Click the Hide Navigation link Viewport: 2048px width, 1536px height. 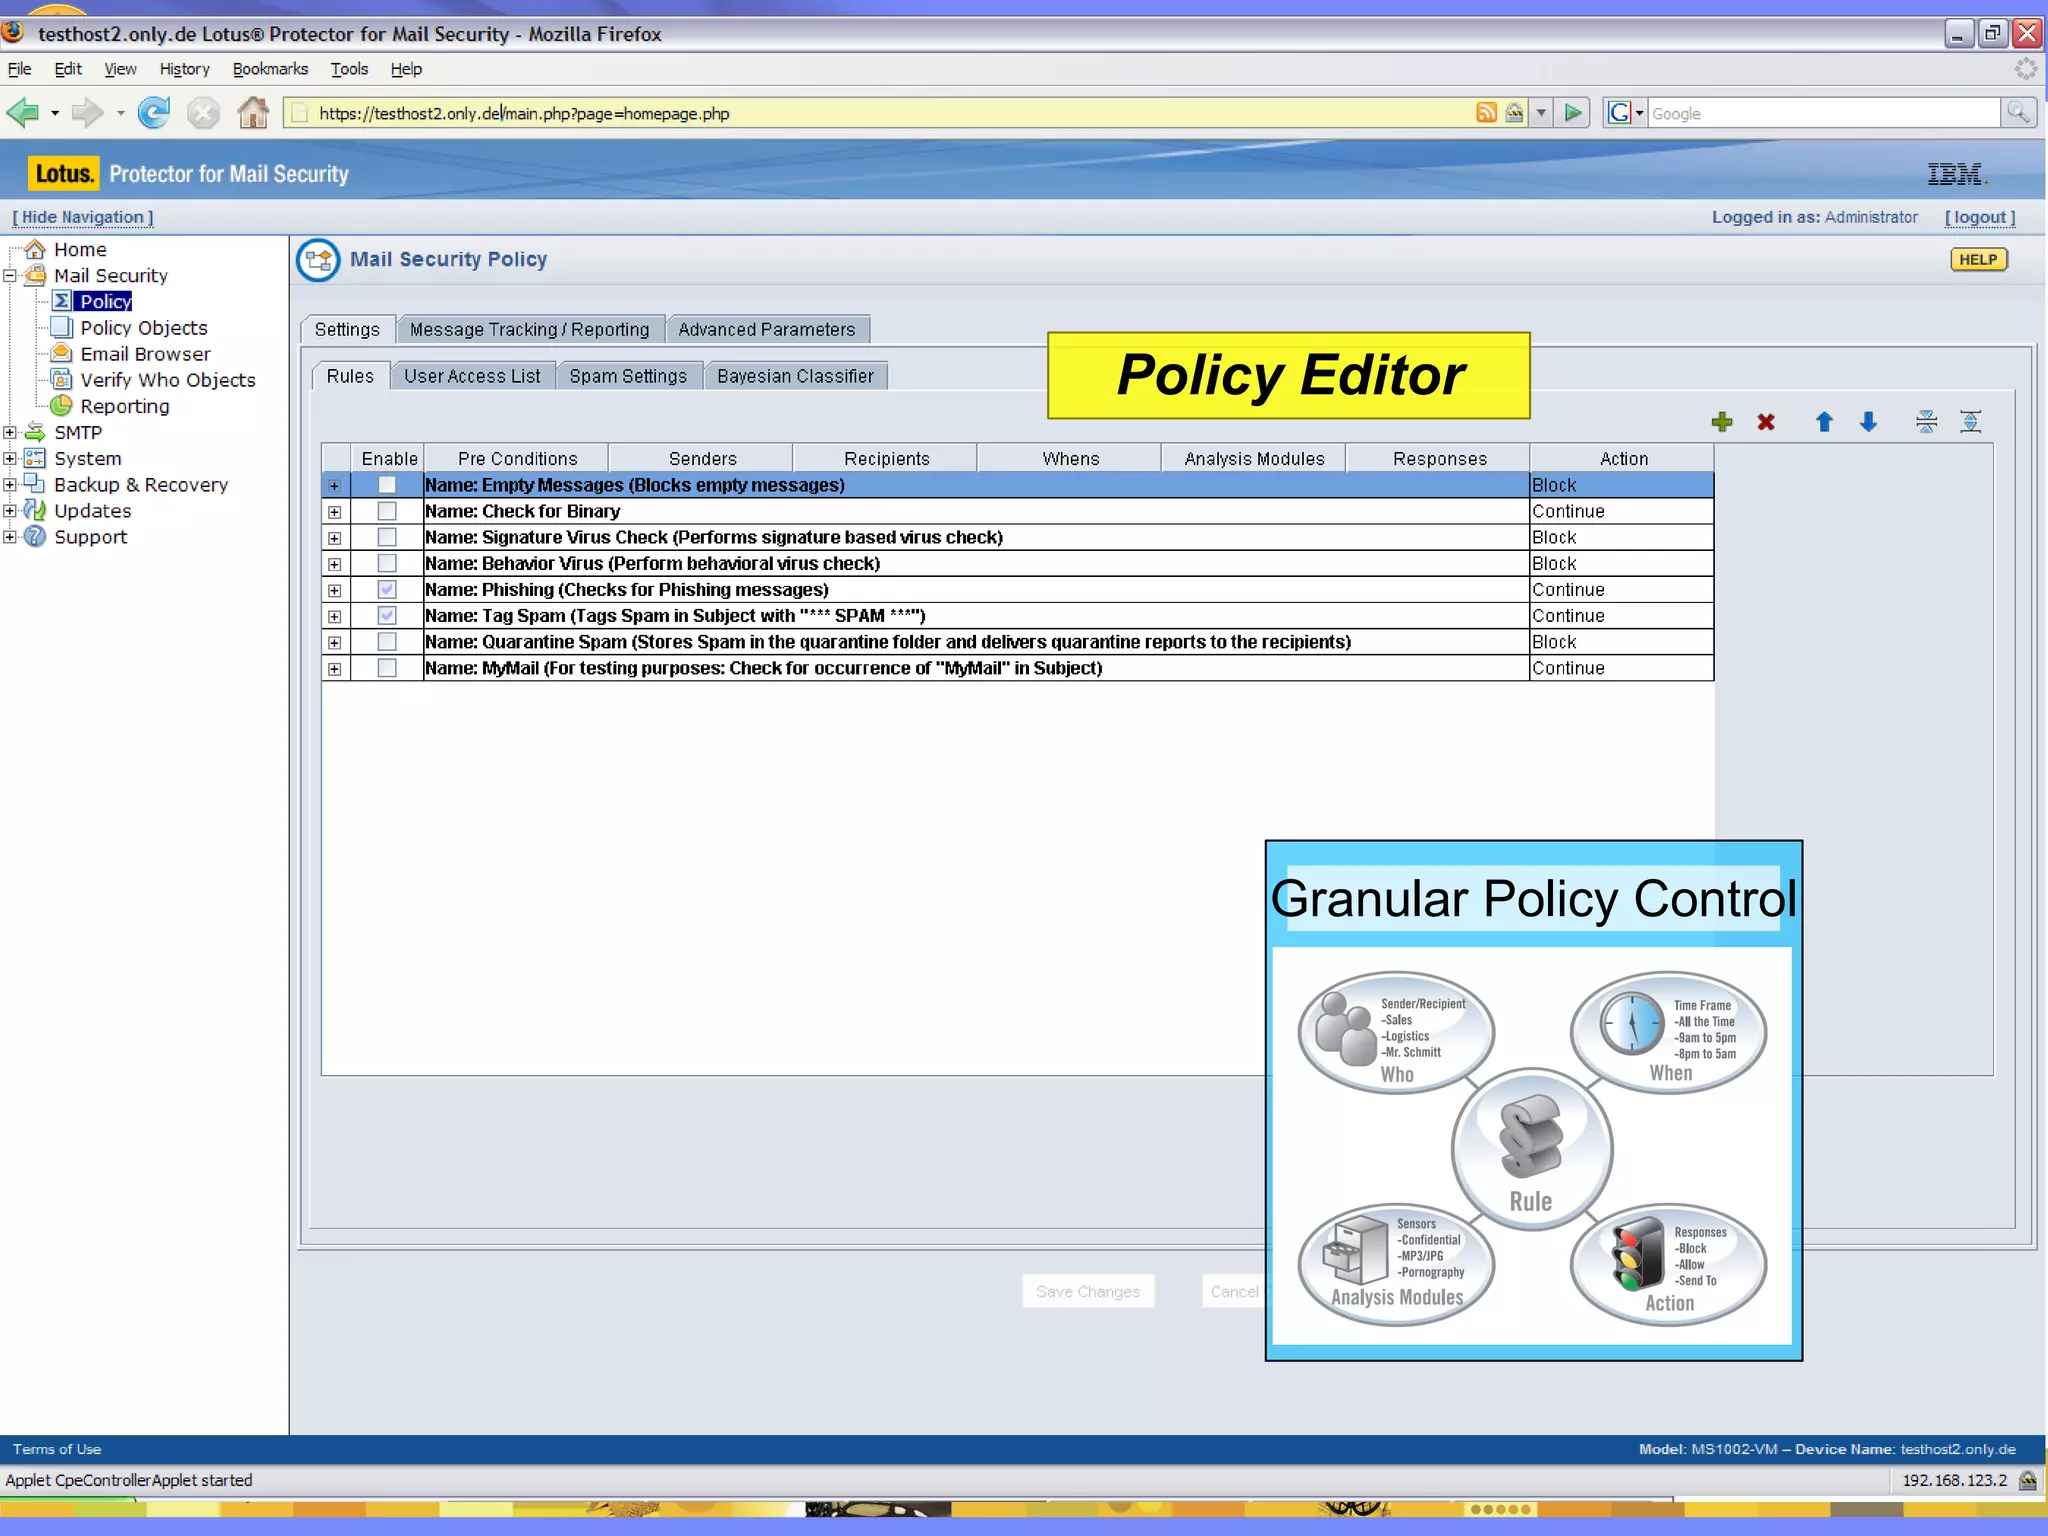[x=83, y=217]
